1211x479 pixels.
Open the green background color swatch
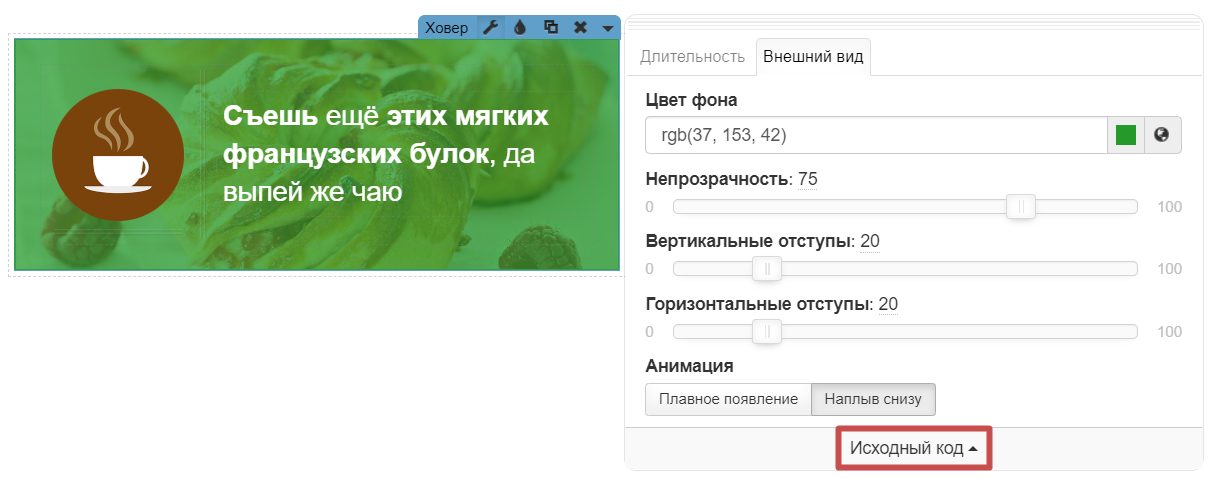(x=1125, y=135)
